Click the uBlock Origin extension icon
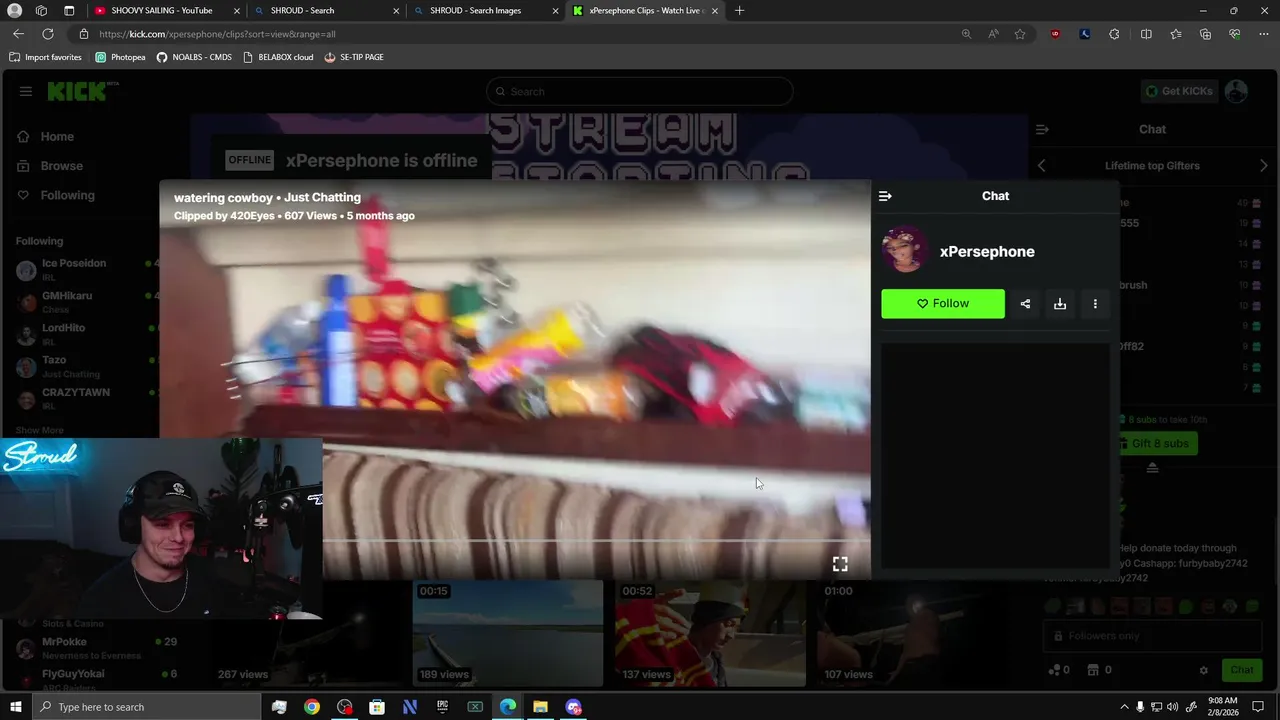The image size is (1280, 720). [1055, 34]
